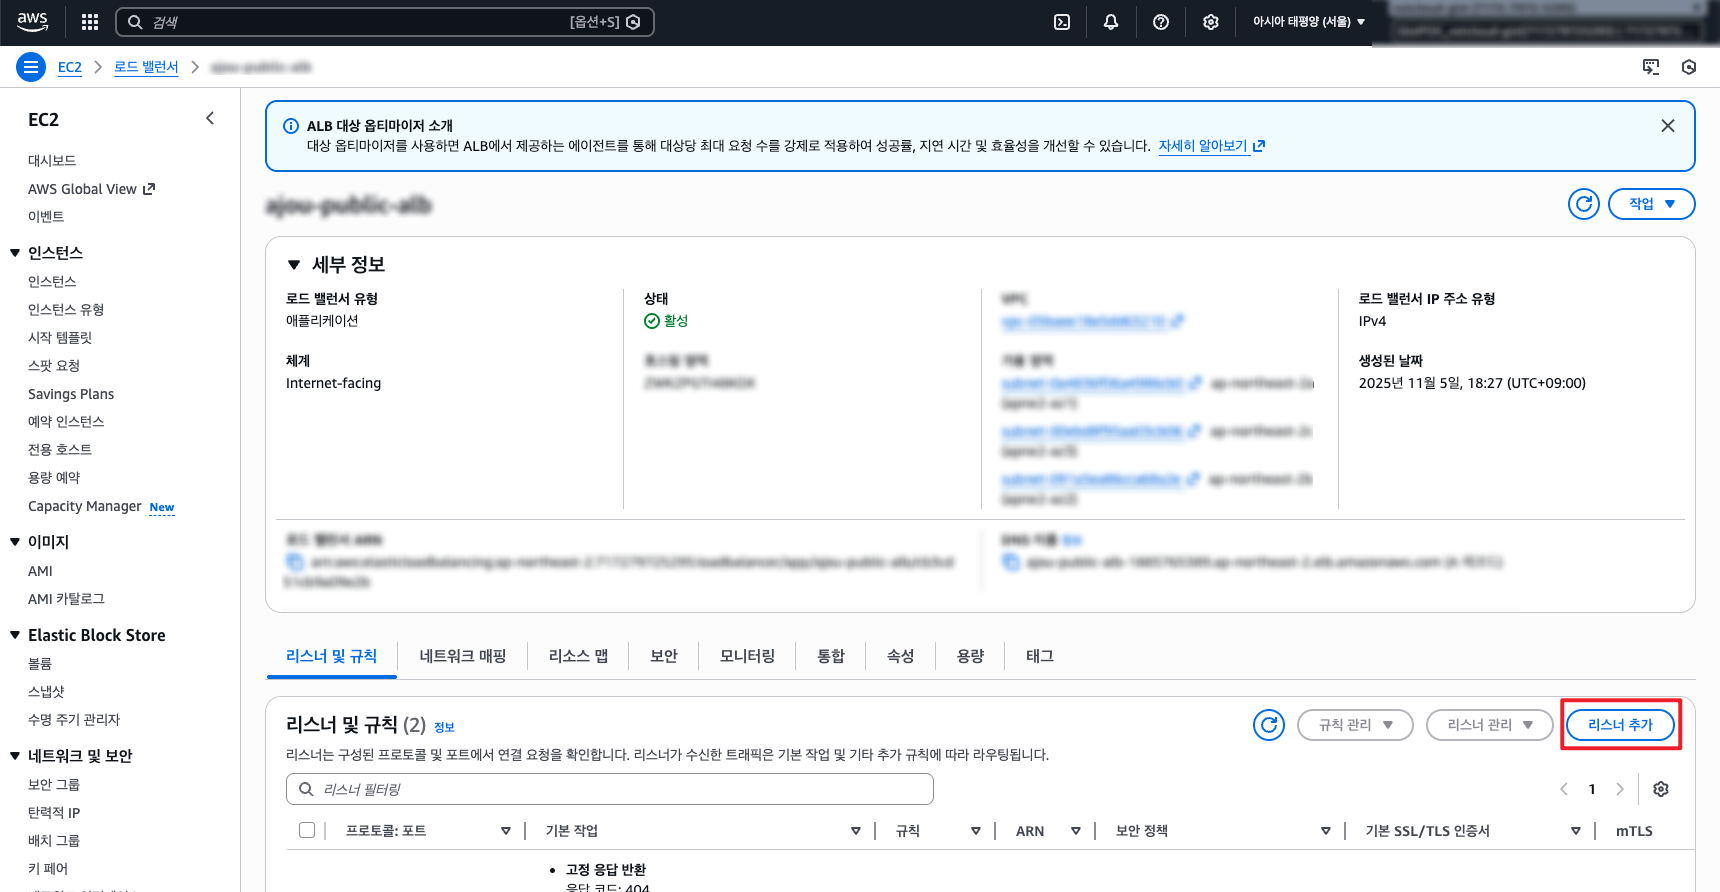The image size is (1720, 892).
Task: Refresh the load balancer details
Action: pyautogui.click(x=1584, y=204)
